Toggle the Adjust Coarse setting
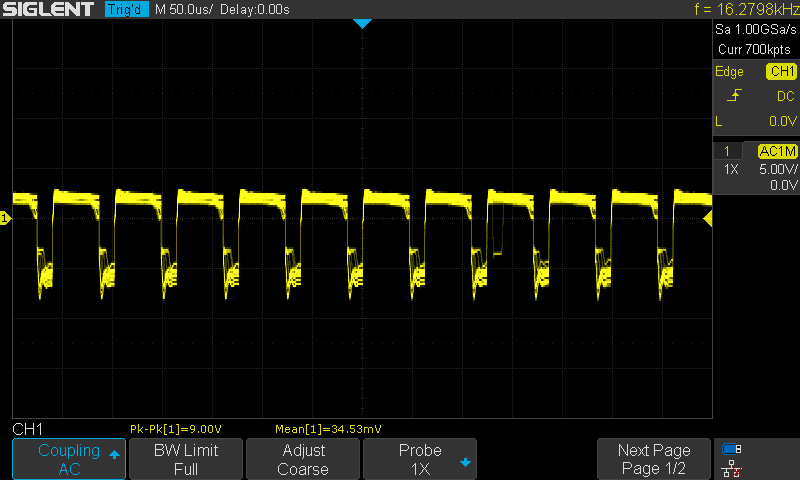Viewport: 800px width, 480px height. pyautogui.click(x=302, y=459)
